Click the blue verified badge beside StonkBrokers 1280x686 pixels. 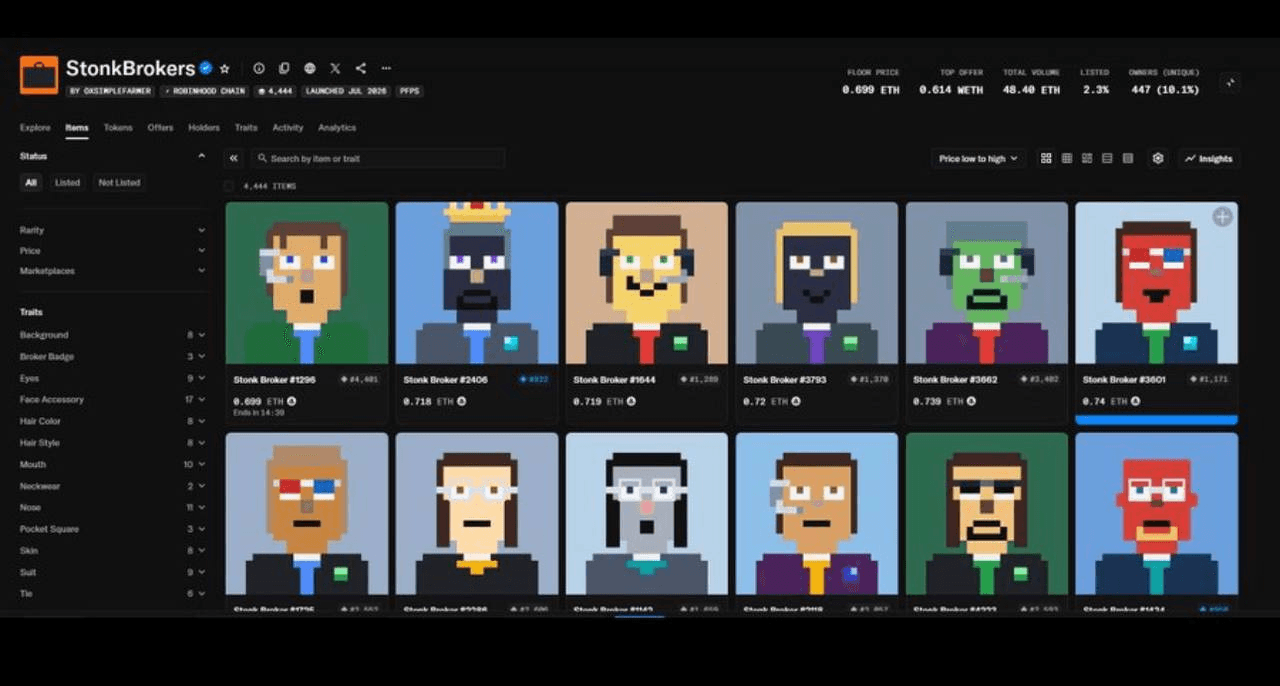pos(206,68)
